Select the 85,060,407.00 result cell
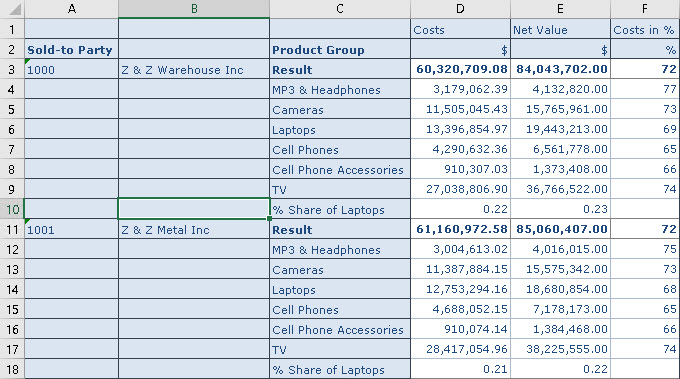The width and height of the screenshot is (680, 379). 560,229
